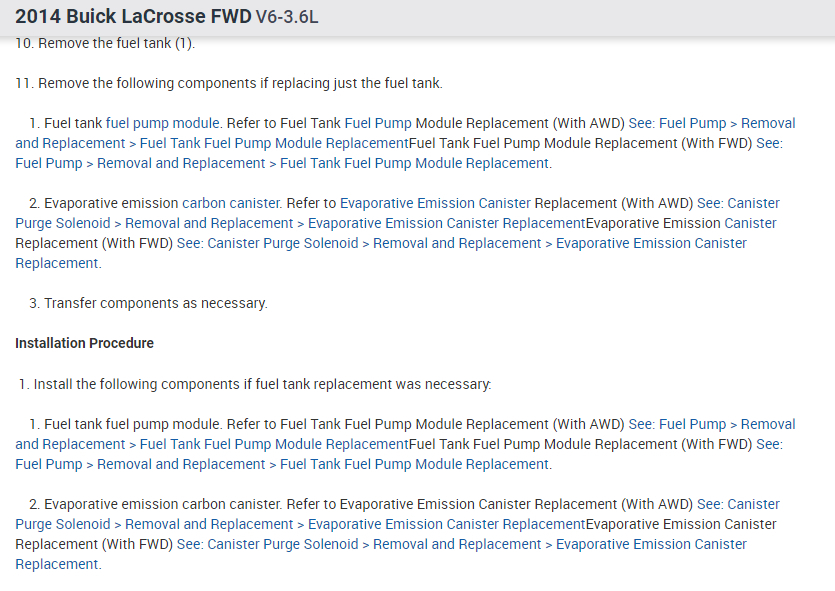Click '3. Transfer components as necessary.' text
Image resolution: width=835 pixels, height=591 pixels.
[149, 303]
